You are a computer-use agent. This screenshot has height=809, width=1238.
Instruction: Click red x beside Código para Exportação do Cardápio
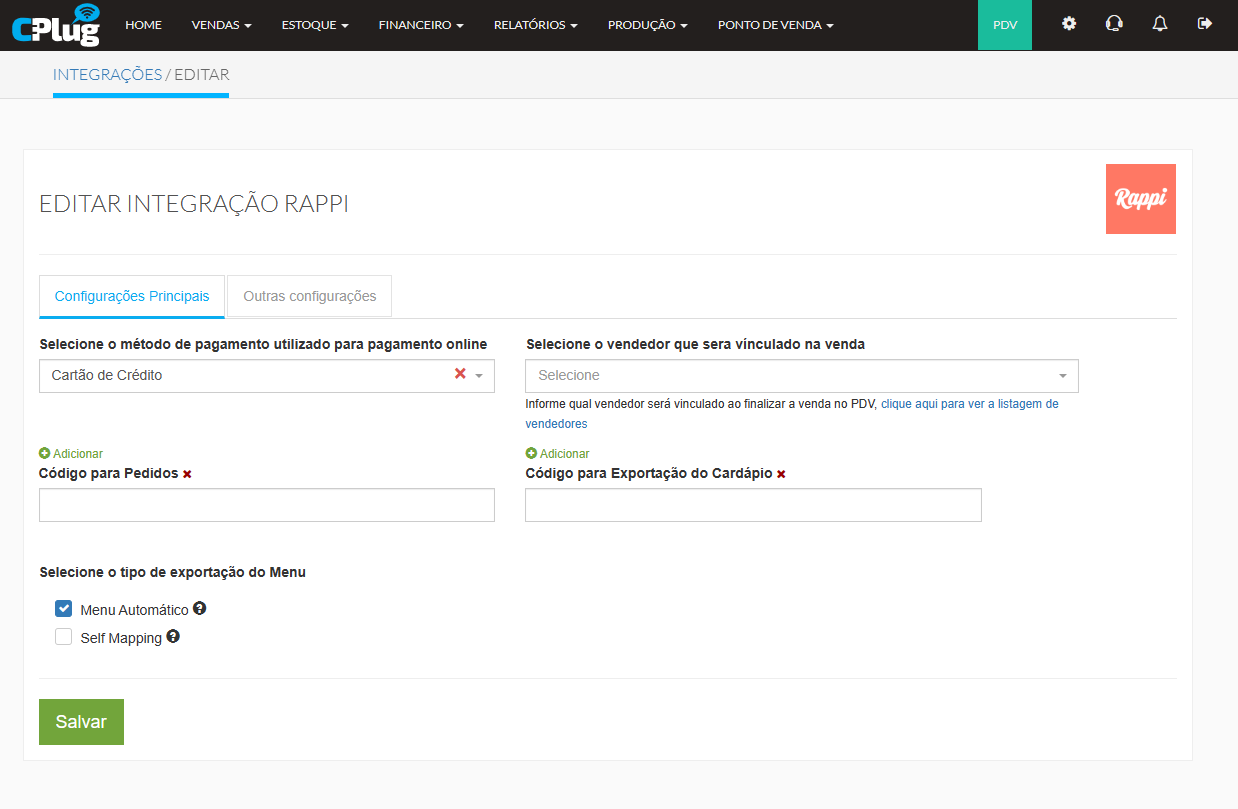point(781,474)
